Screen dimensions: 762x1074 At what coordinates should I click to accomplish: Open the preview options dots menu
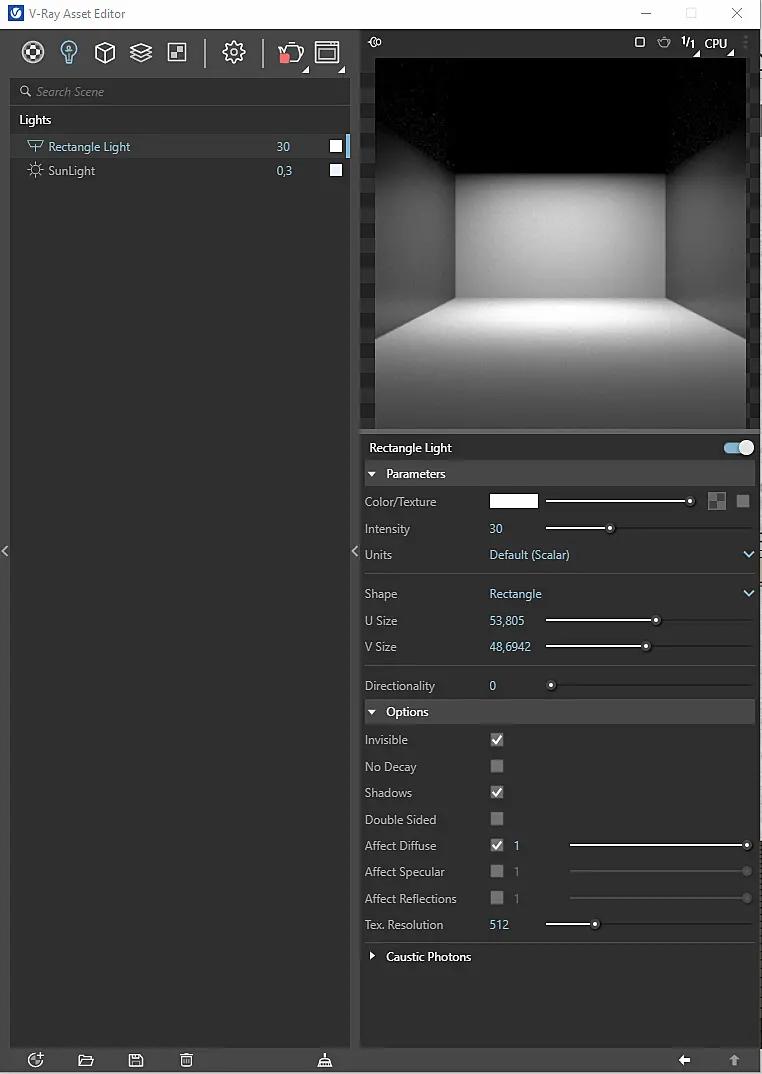point(746,42)
